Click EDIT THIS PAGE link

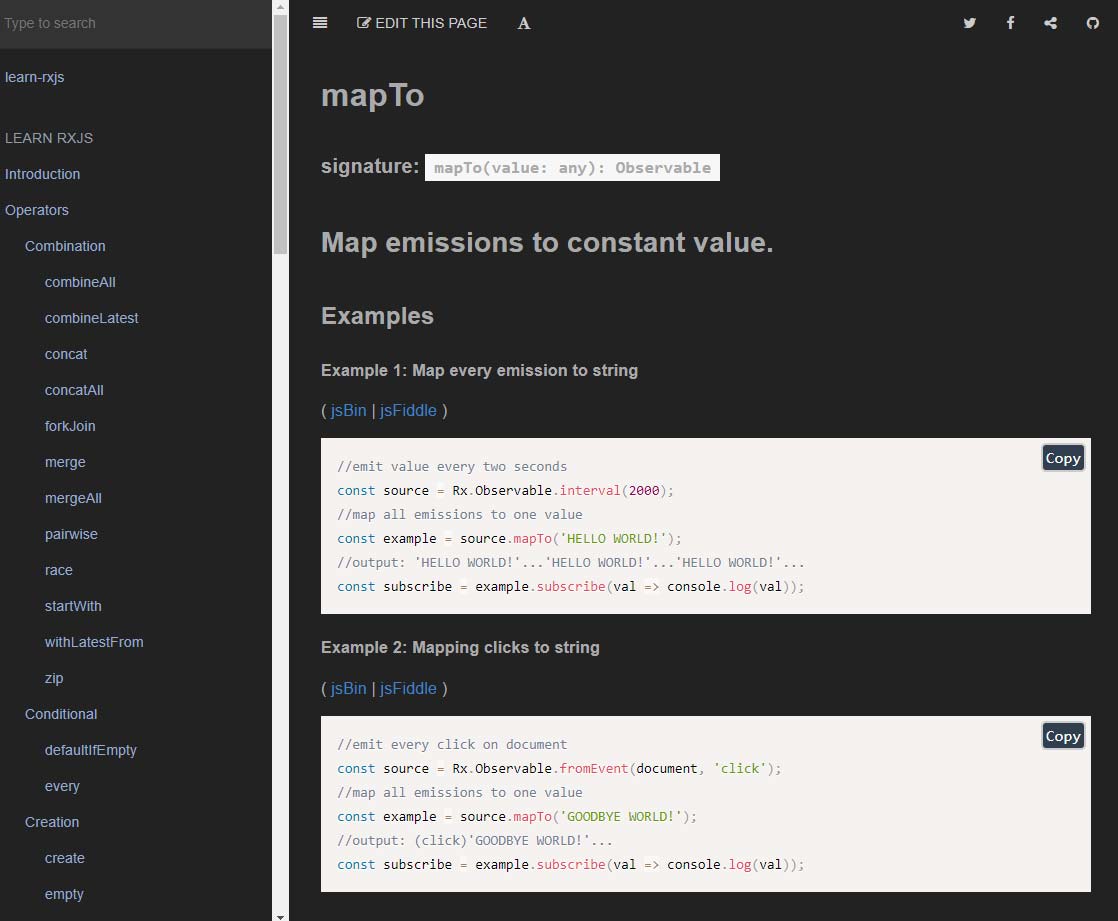tap(421, 23)
